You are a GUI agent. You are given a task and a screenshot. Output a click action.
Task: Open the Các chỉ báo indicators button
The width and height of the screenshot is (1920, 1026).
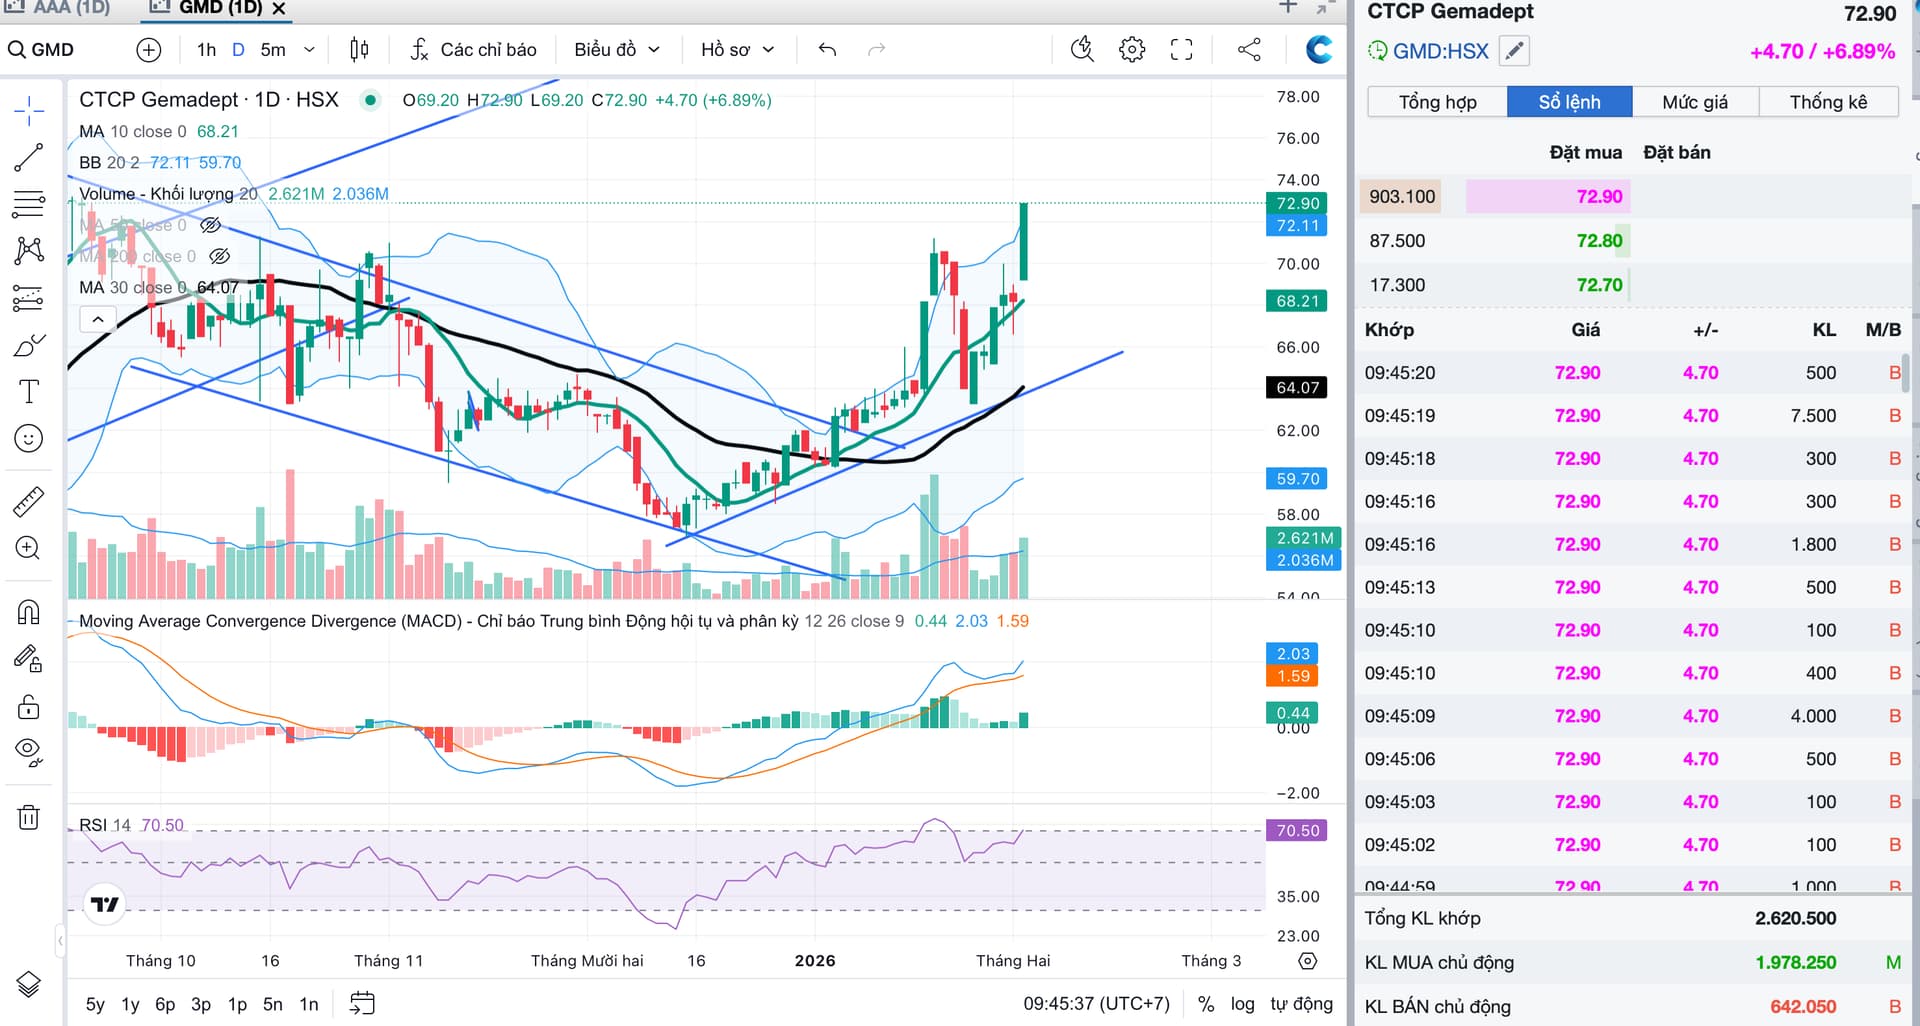pos(474,50)
